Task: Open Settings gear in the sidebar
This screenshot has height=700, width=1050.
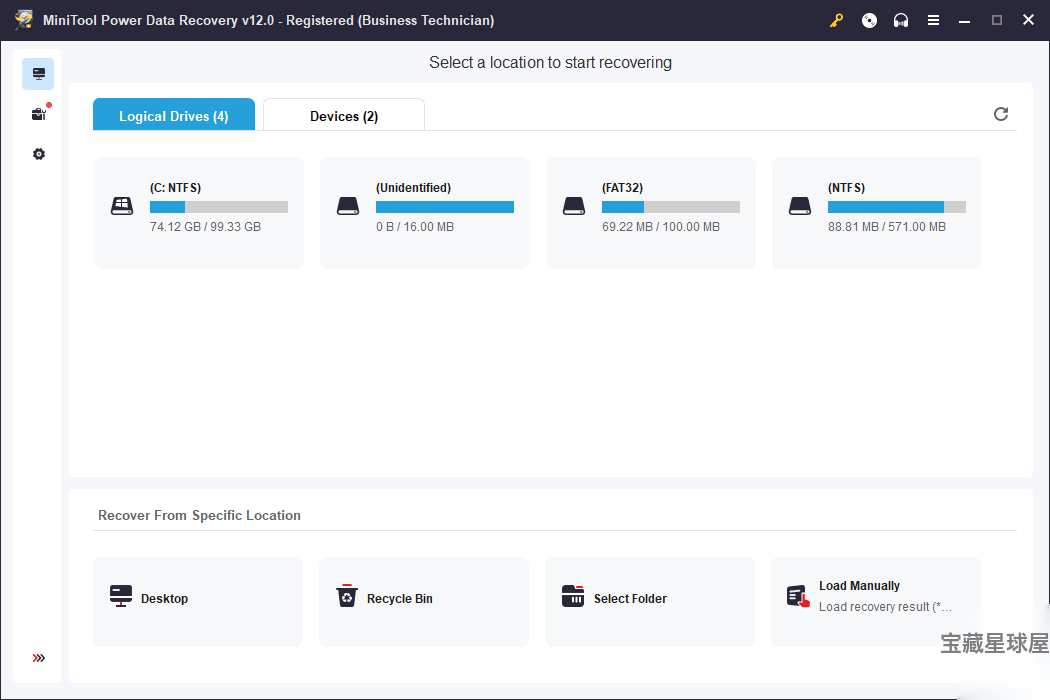Action: (39, 154)
